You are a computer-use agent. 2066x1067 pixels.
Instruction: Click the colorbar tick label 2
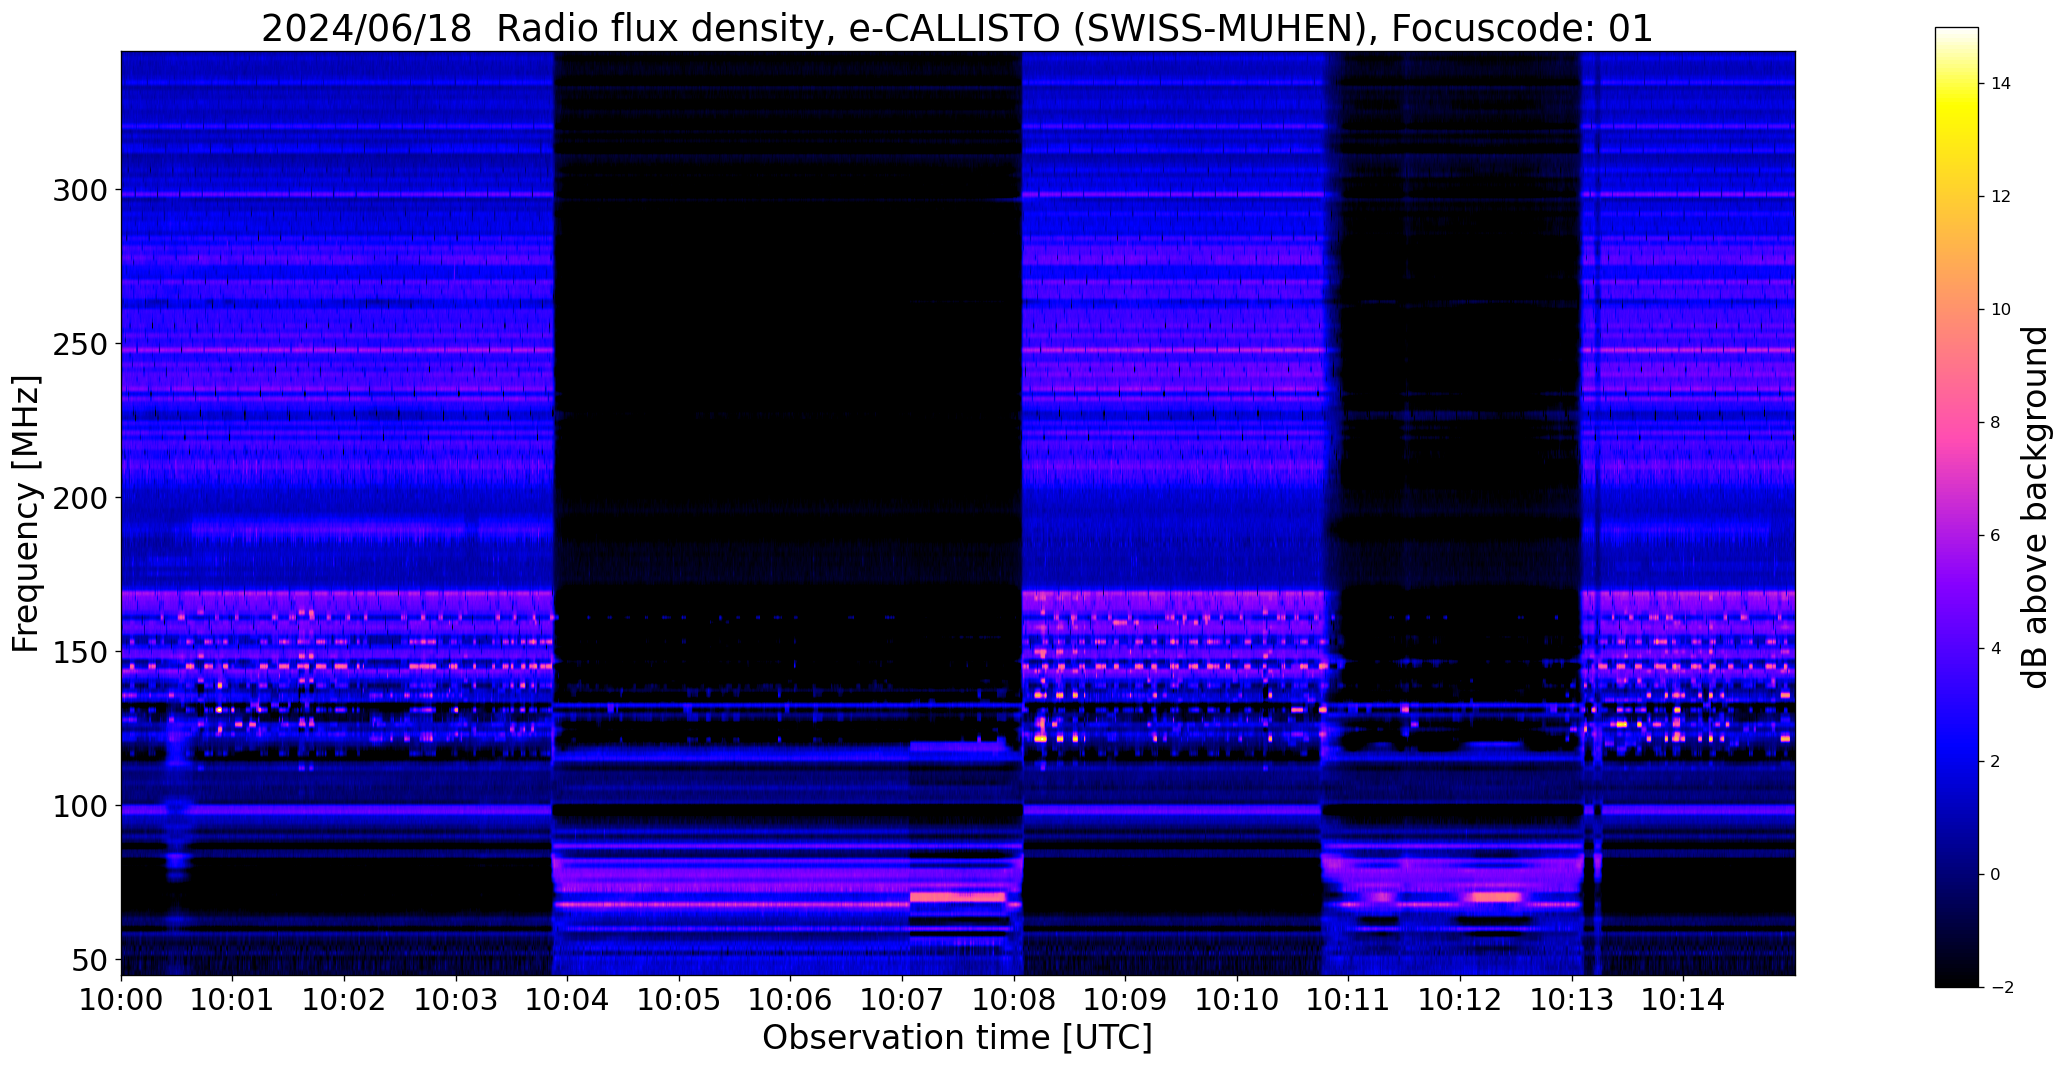pyautogui.click(x=1996, y=762)
